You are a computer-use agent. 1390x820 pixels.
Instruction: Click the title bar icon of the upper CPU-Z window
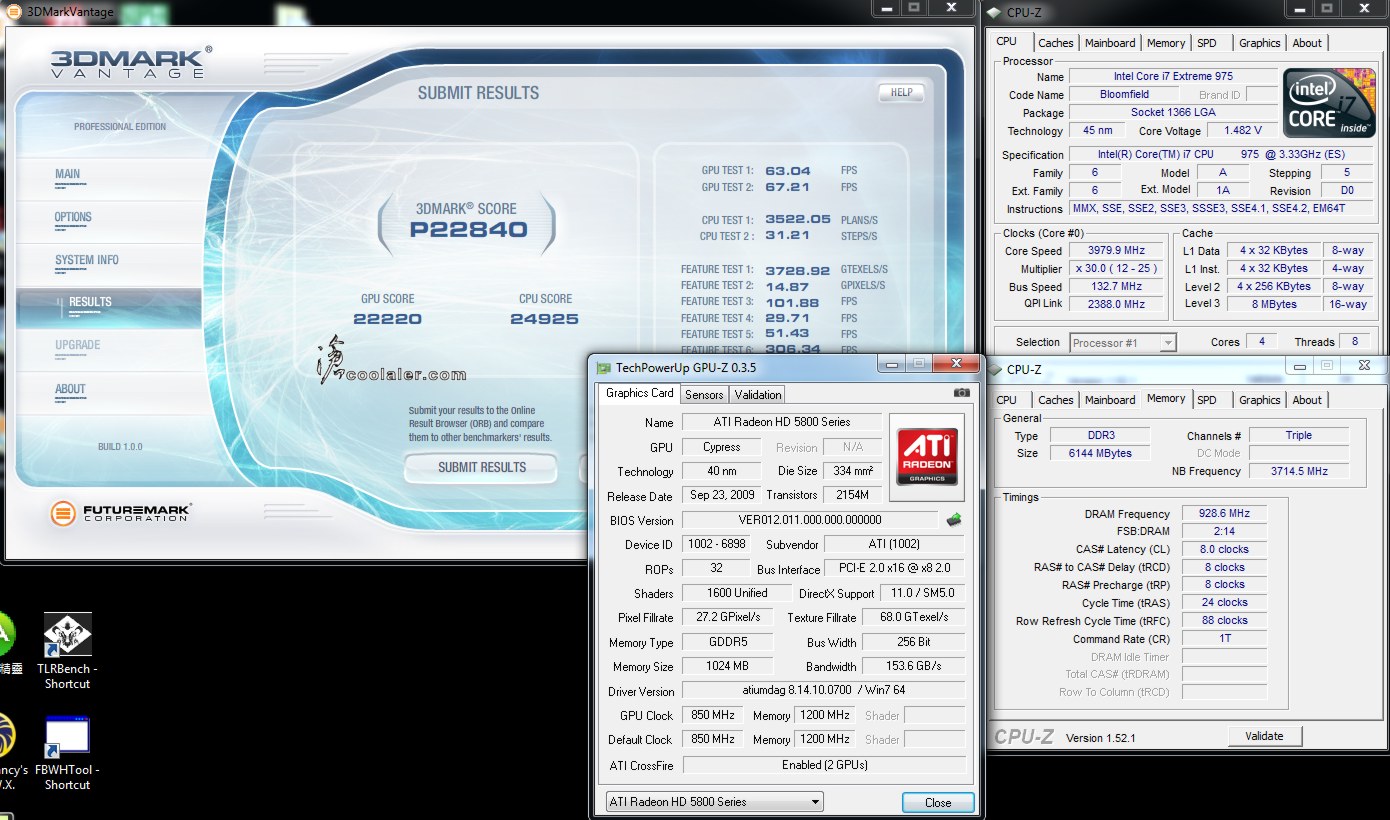[x=993, y=12]
